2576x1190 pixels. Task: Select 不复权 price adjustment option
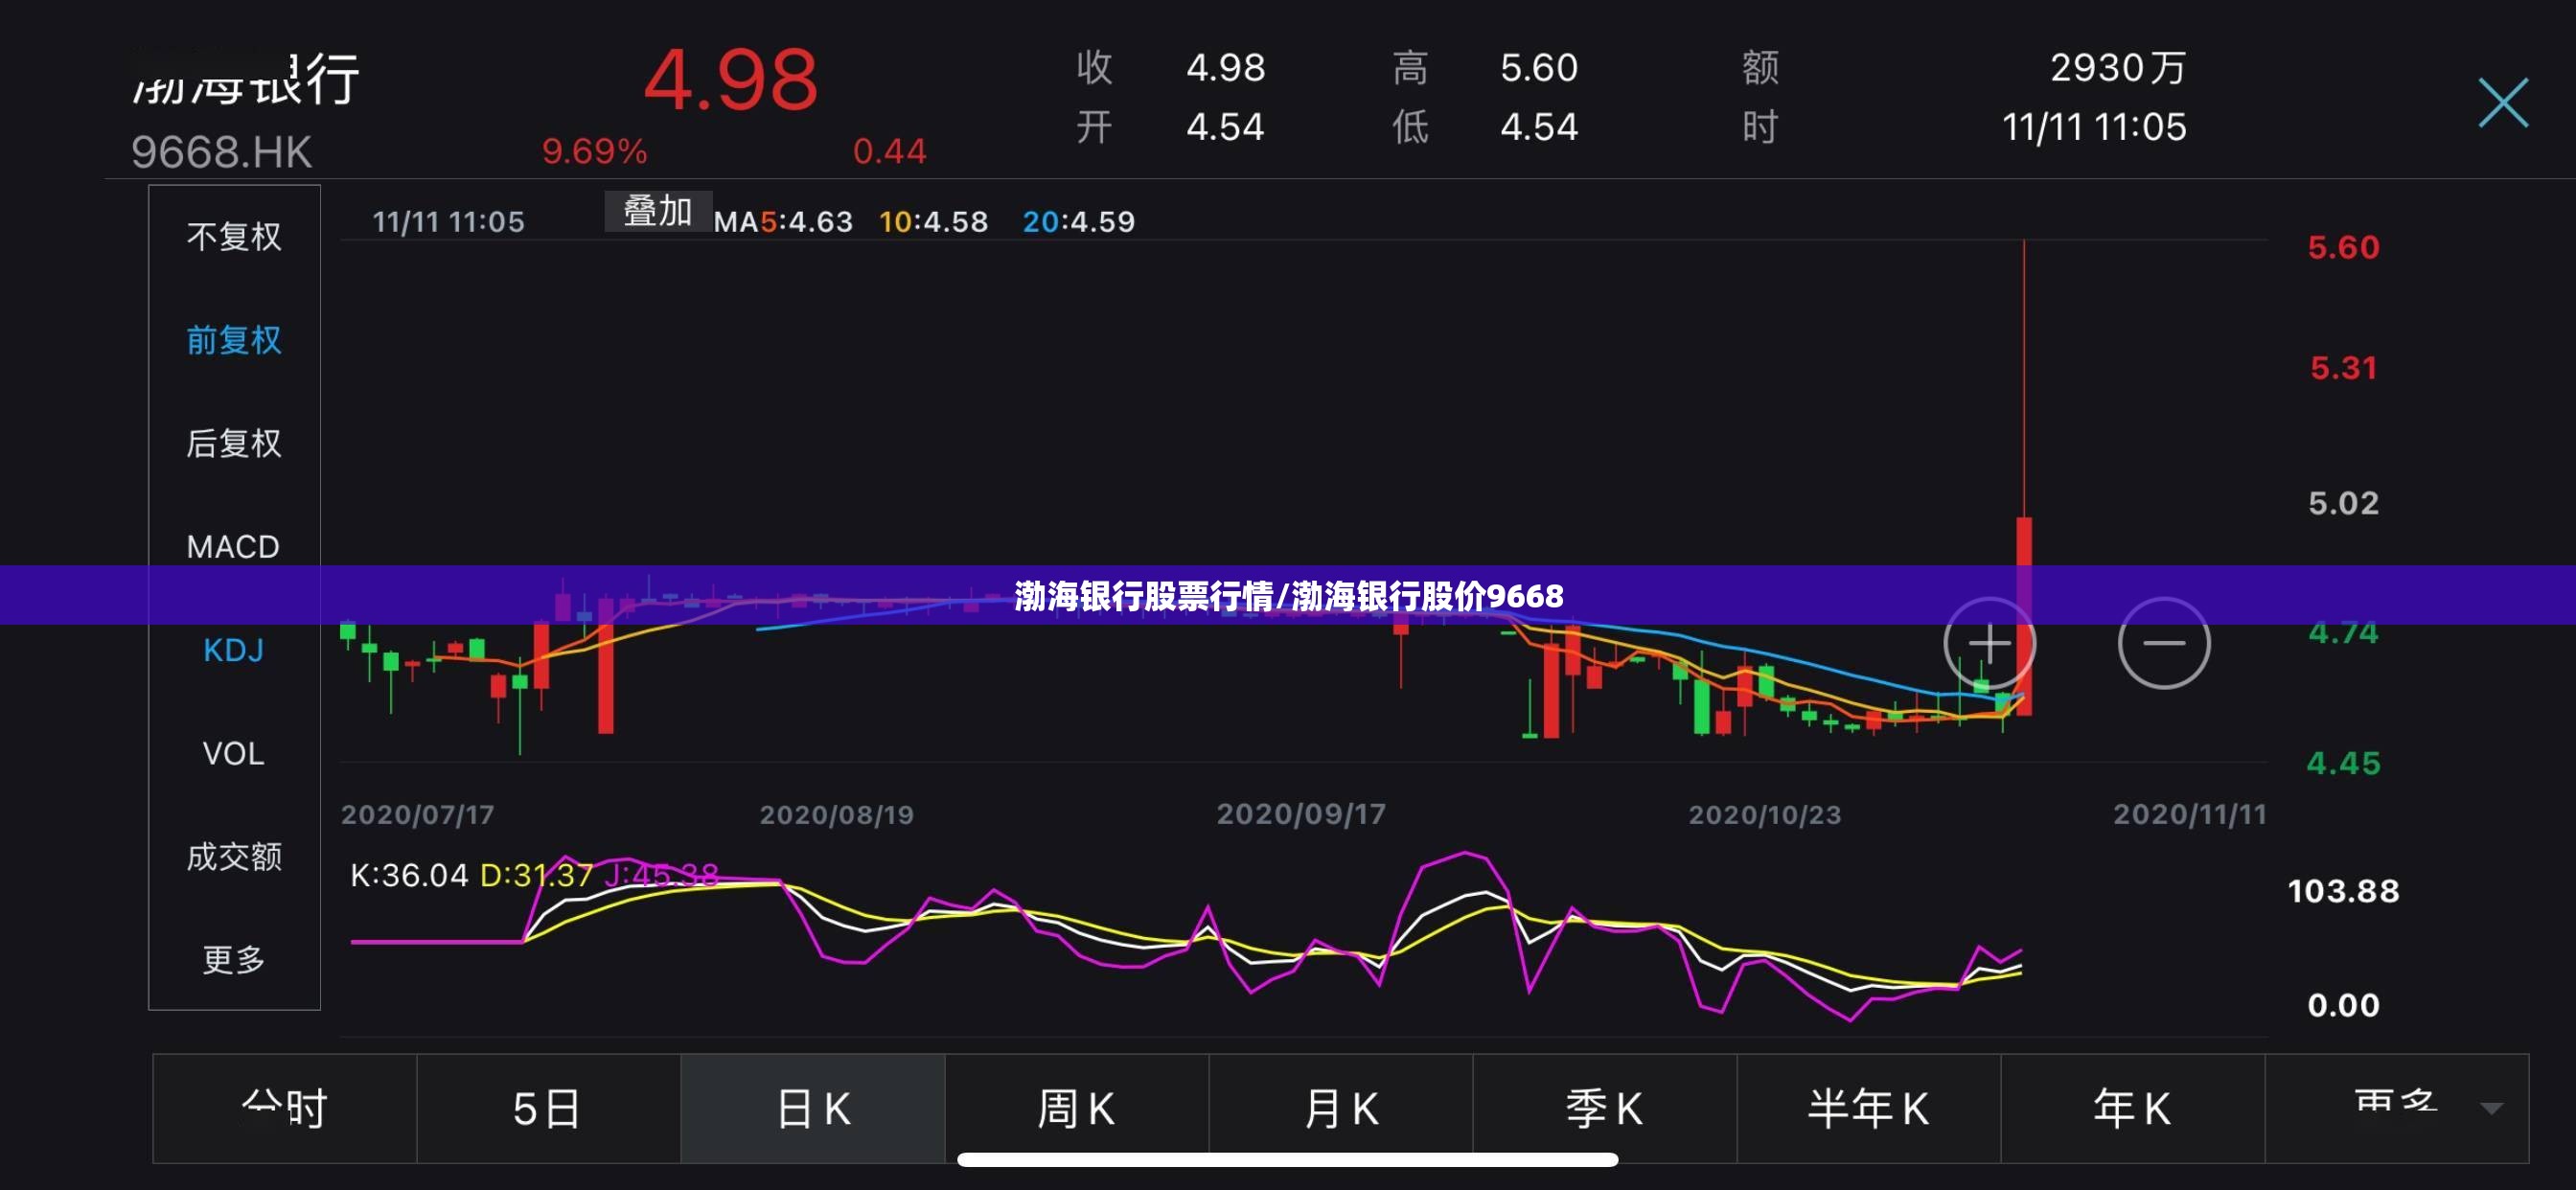point(234,237)
